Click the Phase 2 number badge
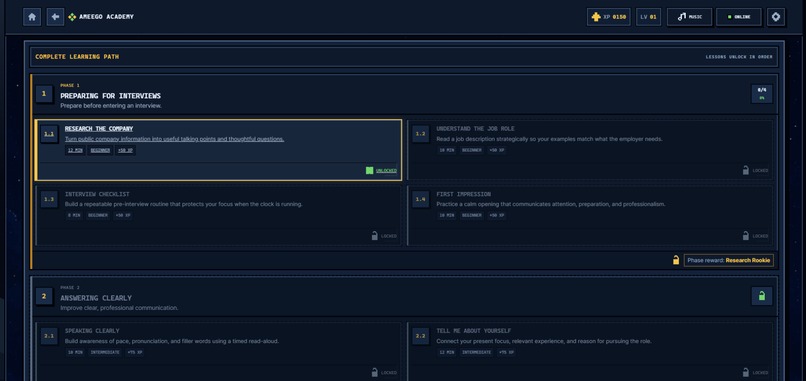Viewport: 806px width, 381px height. (x=44, y=296)
